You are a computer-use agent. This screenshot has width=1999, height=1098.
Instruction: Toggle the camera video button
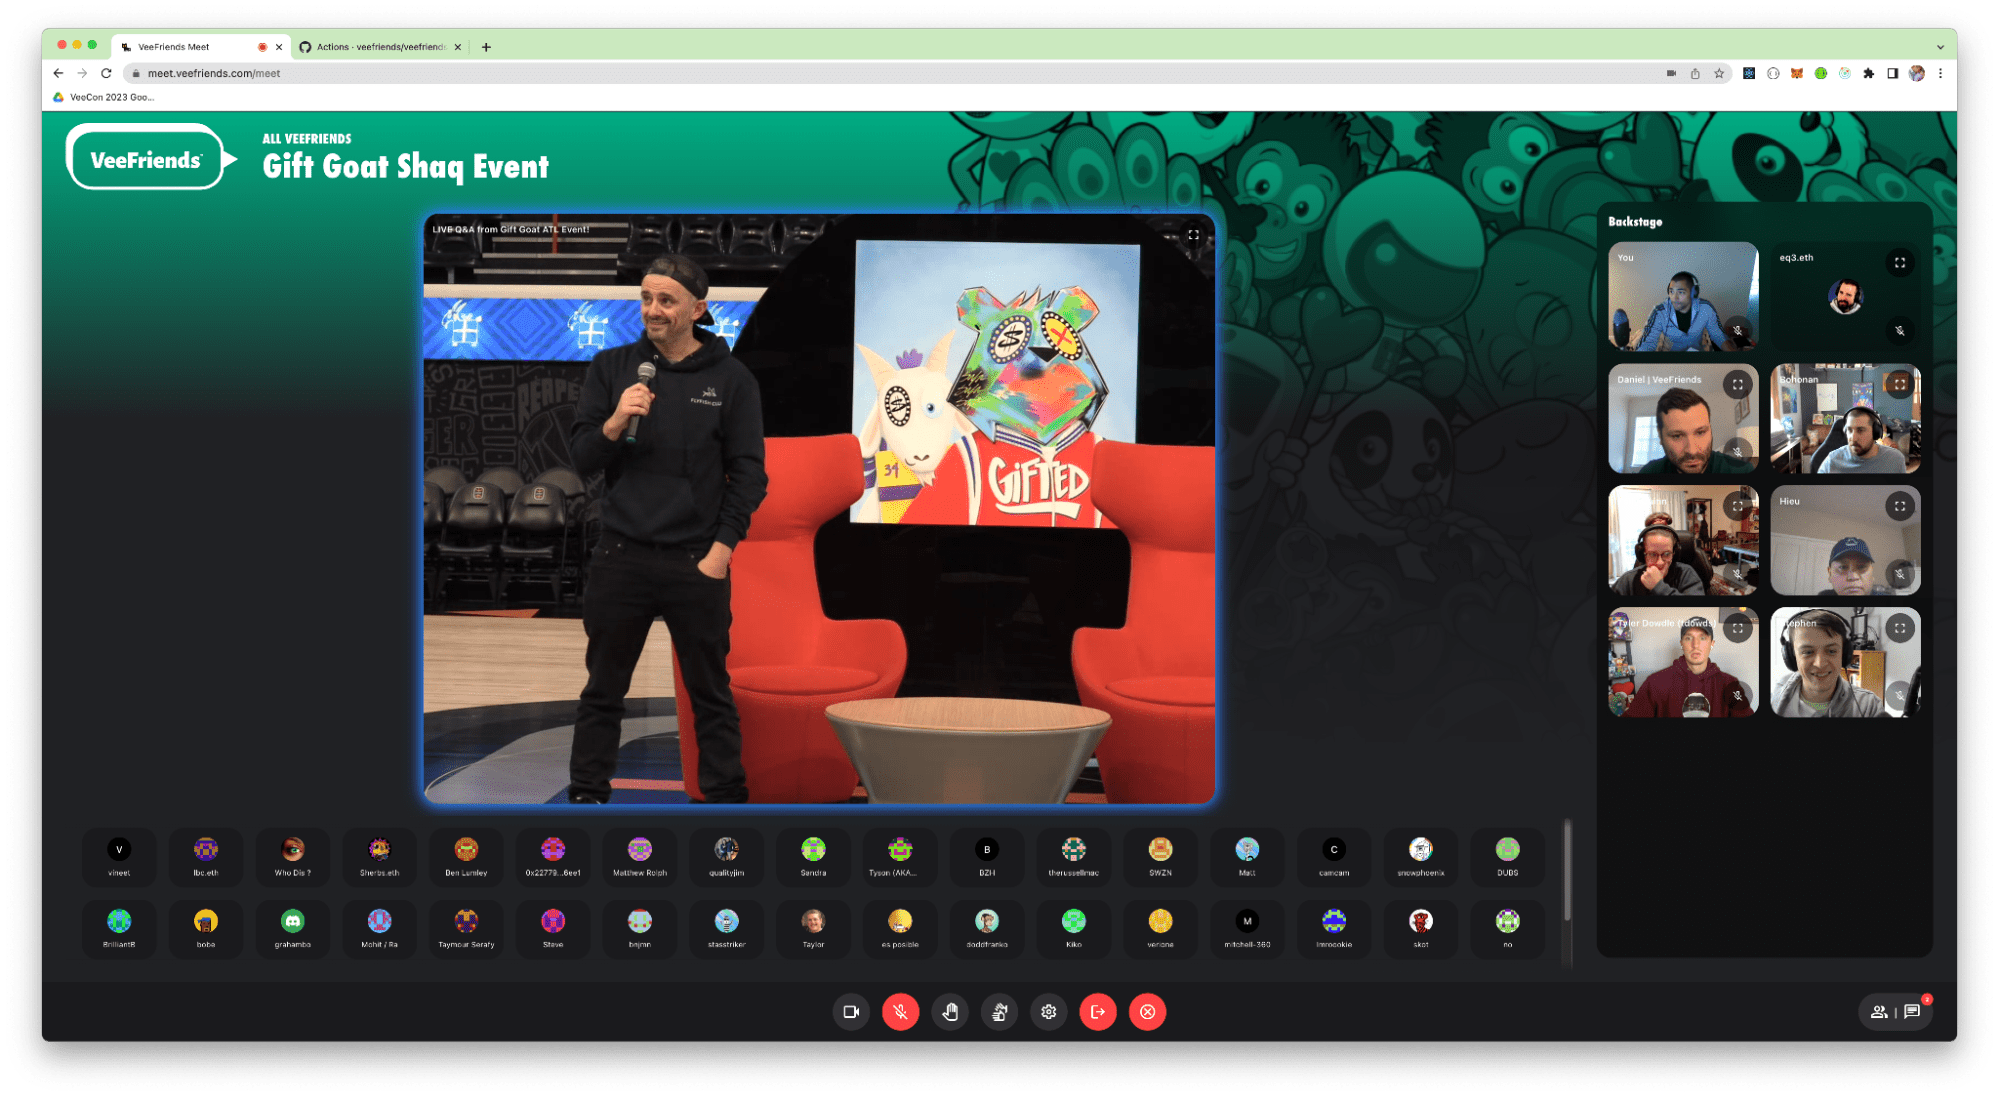851,1012
